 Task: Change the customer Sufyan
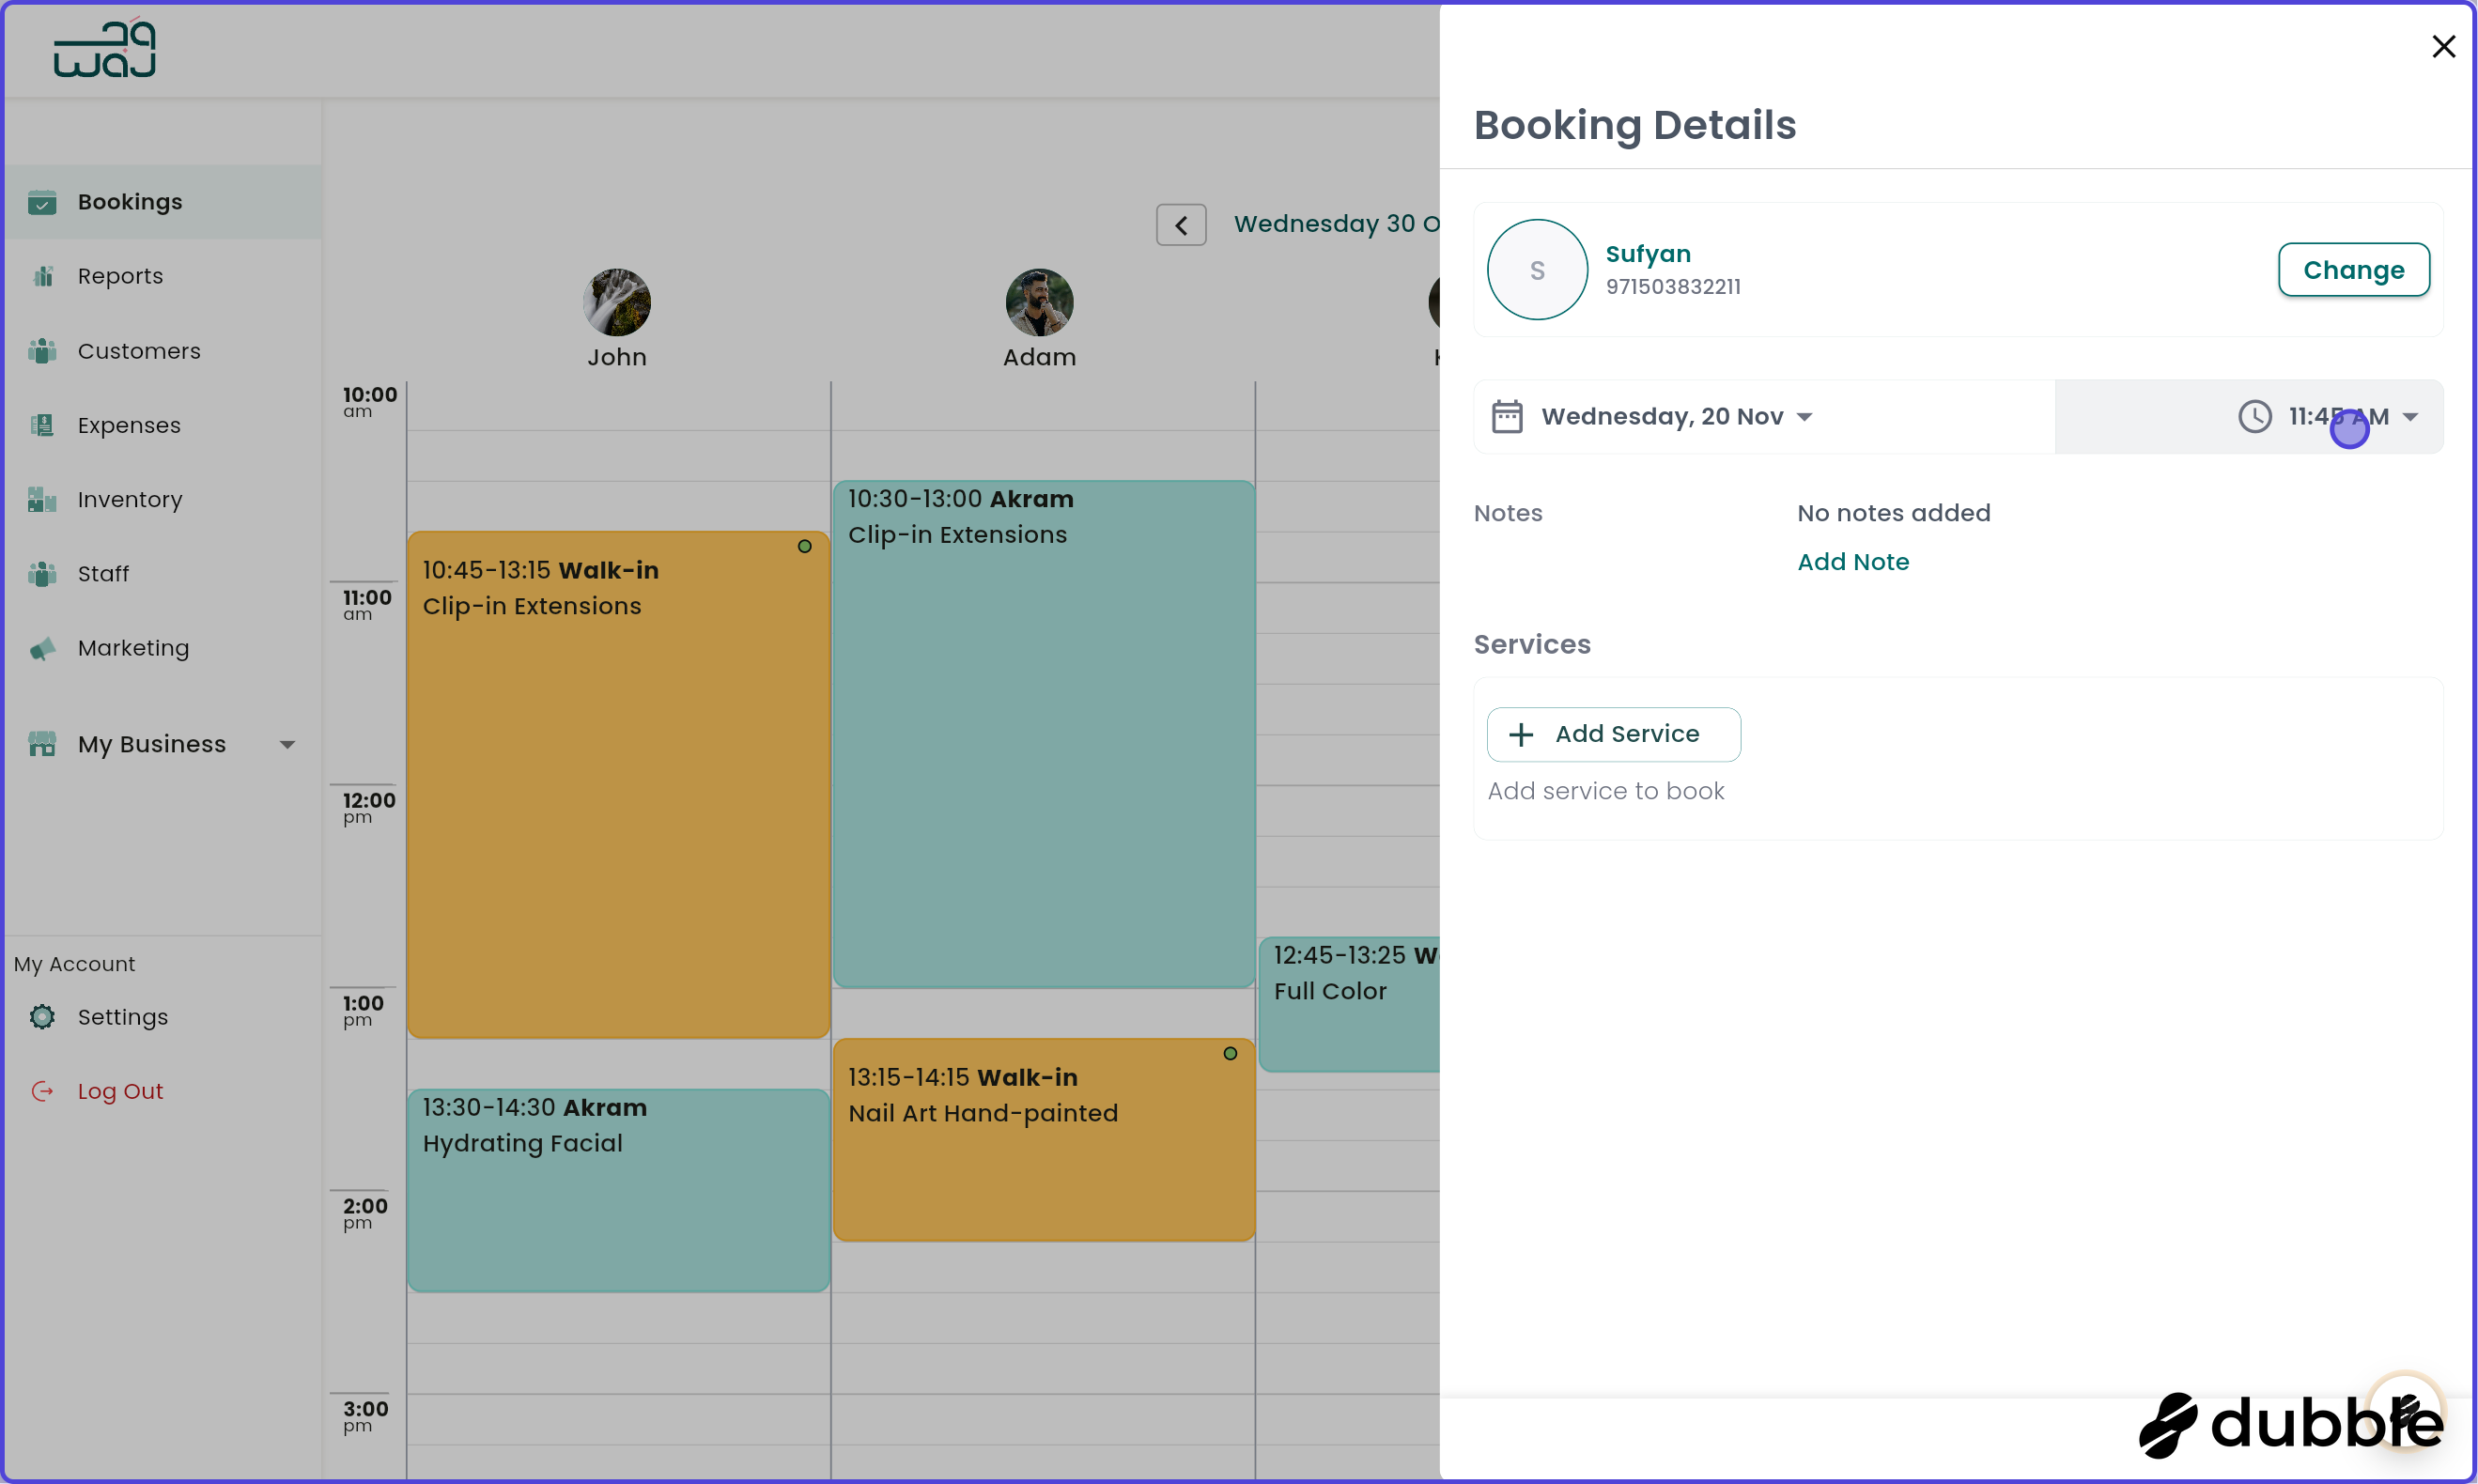click(2353, 269)
